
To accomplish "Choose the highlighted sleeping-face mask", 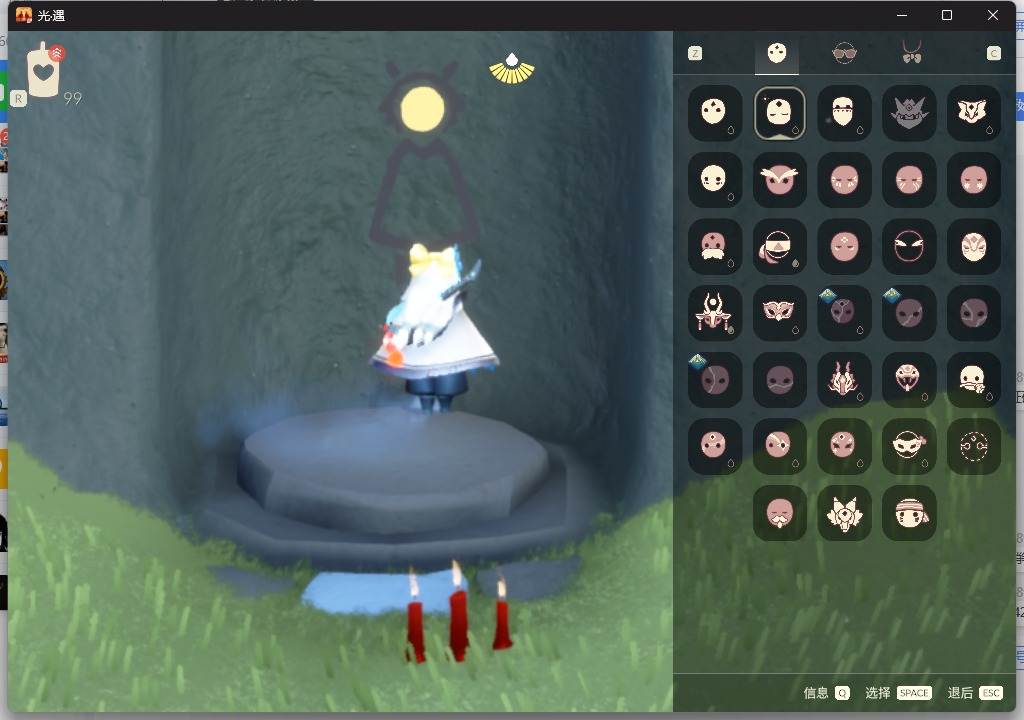I will click(x=779, y=112).
